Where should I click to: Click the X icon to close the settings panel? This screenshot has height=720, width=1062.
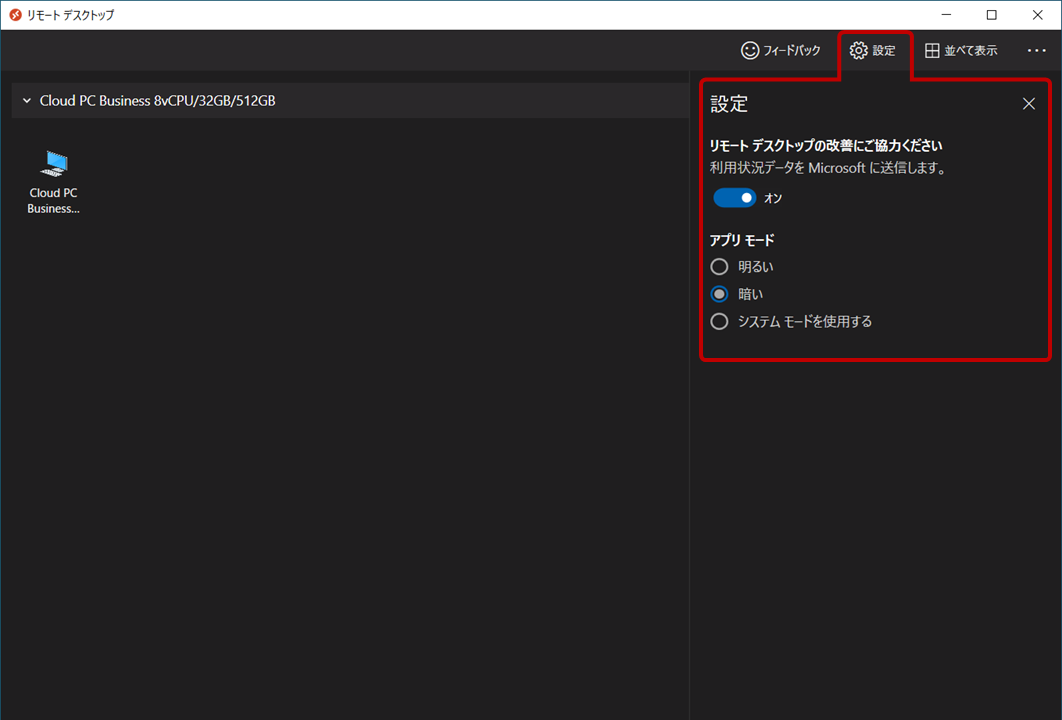click(1029, 103)
